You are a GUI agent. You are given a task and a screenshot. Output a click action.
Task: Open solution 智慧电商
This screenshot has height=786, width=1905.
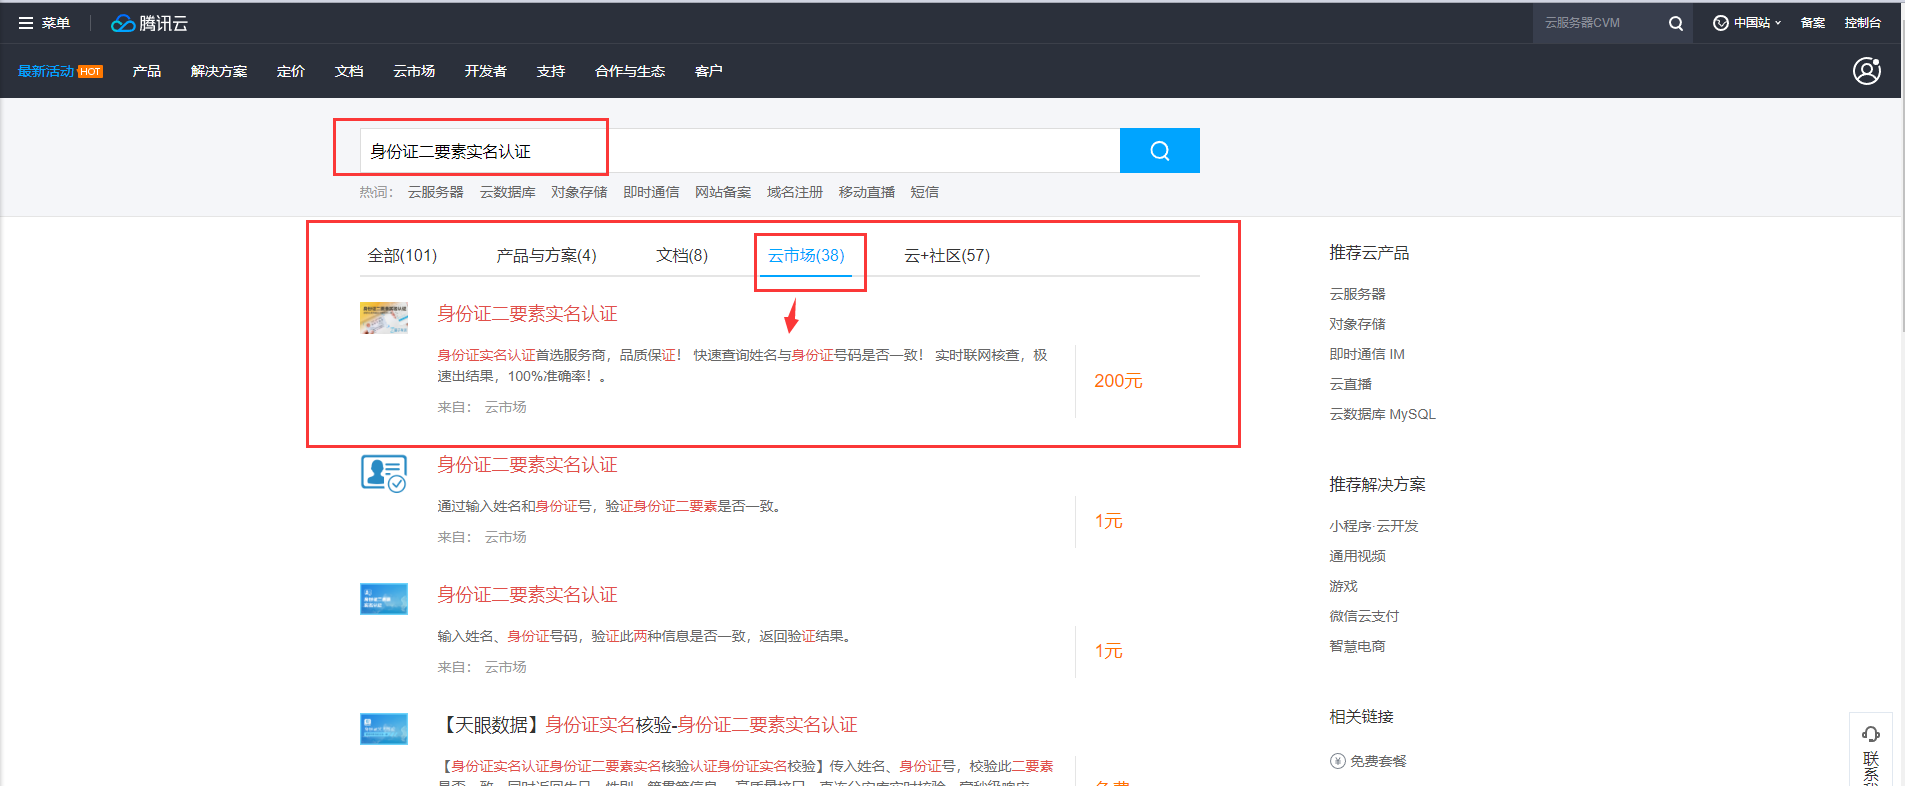(x=1357, y=646)
